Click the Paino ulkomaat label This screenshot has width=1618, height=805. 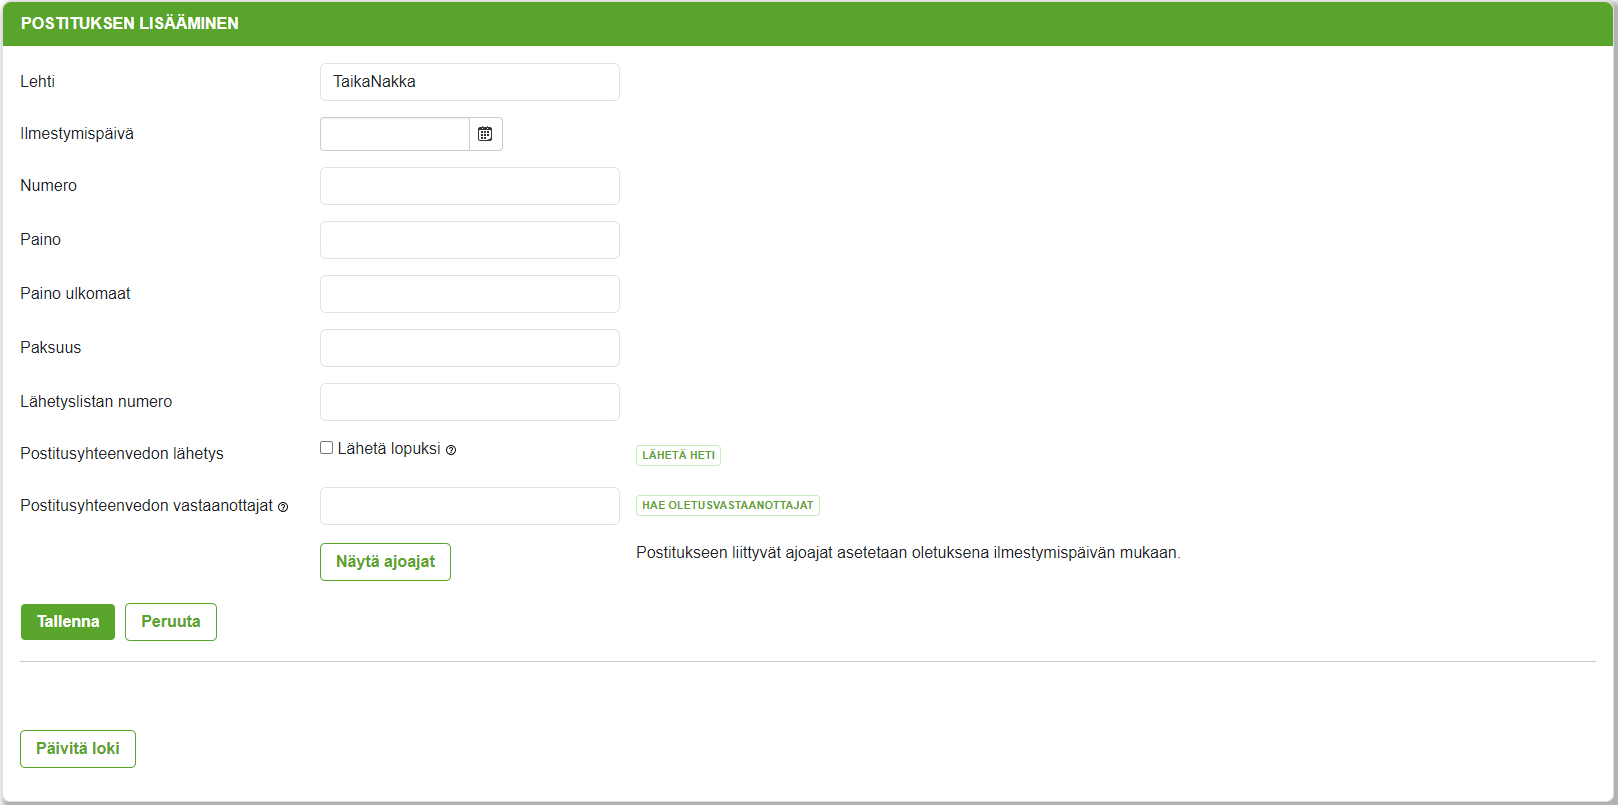point(75,294)
